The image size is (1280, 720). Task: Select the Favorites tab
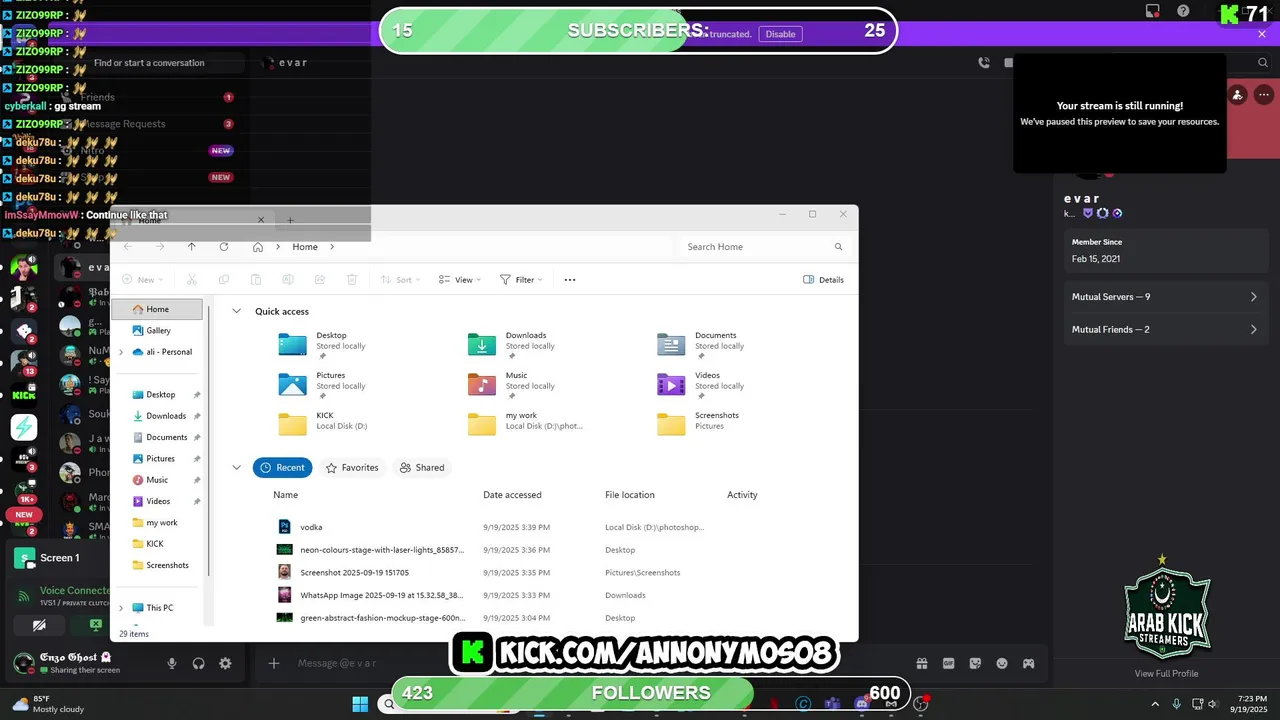click(352, 467)
